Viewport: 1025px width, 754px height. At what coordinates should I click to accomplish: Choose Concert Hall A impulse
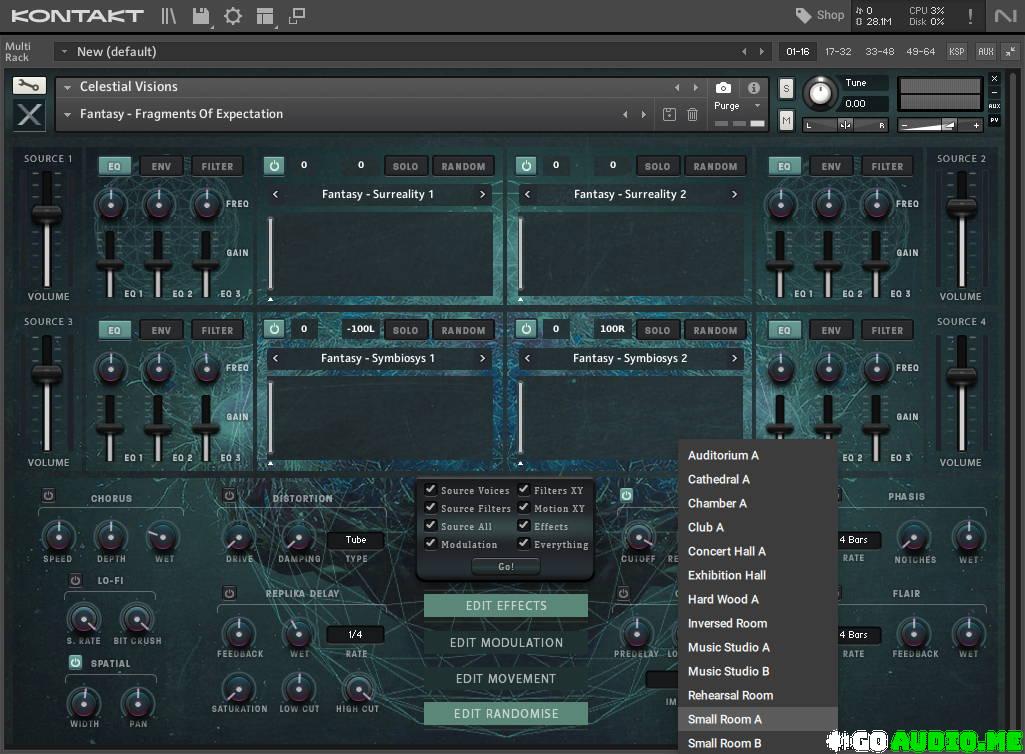pos(758,551)
